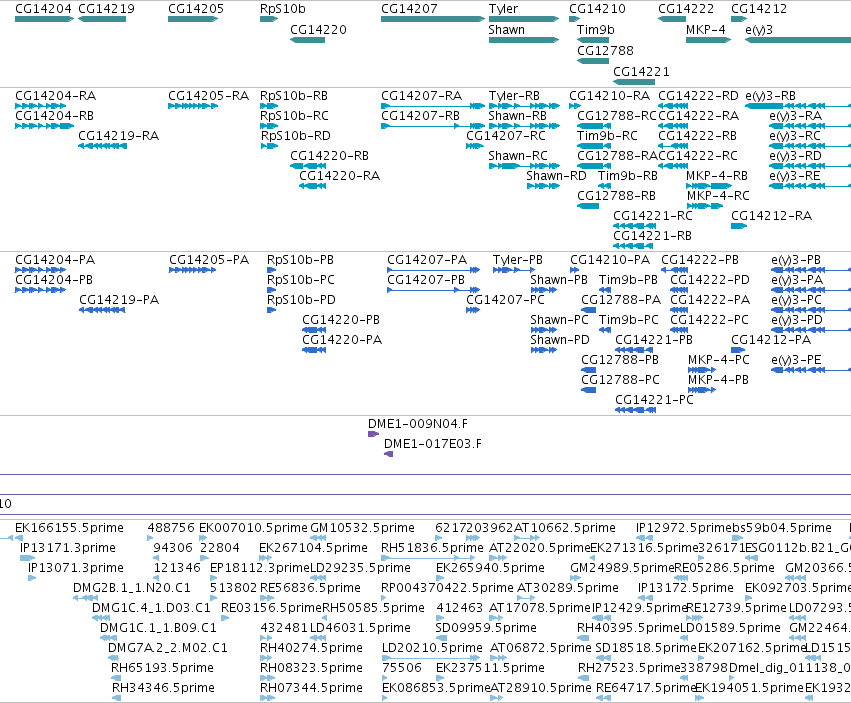Viewport: 851px width, 703px height.
Task: Select transcript CG14221-RC
Action: point(653,216)
